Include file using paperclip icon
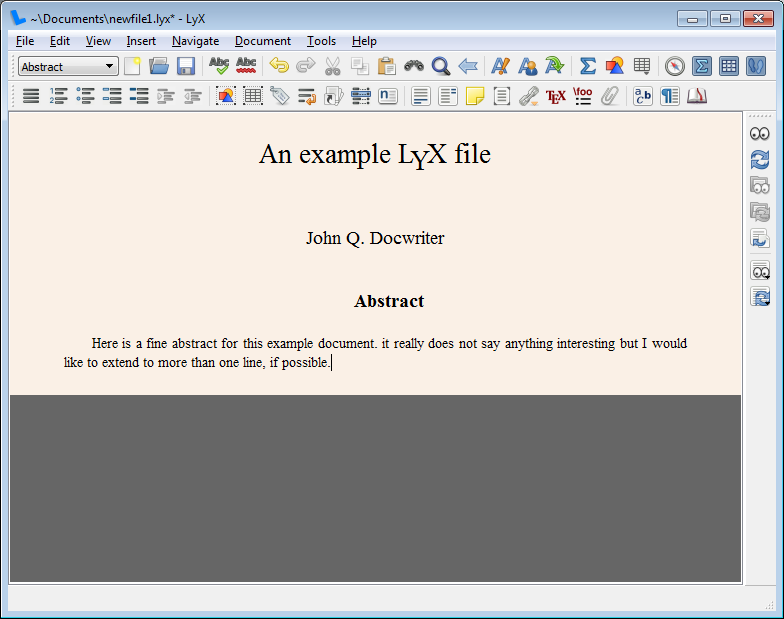This screenshot has height=619, width=784. [x=610, y=96]
